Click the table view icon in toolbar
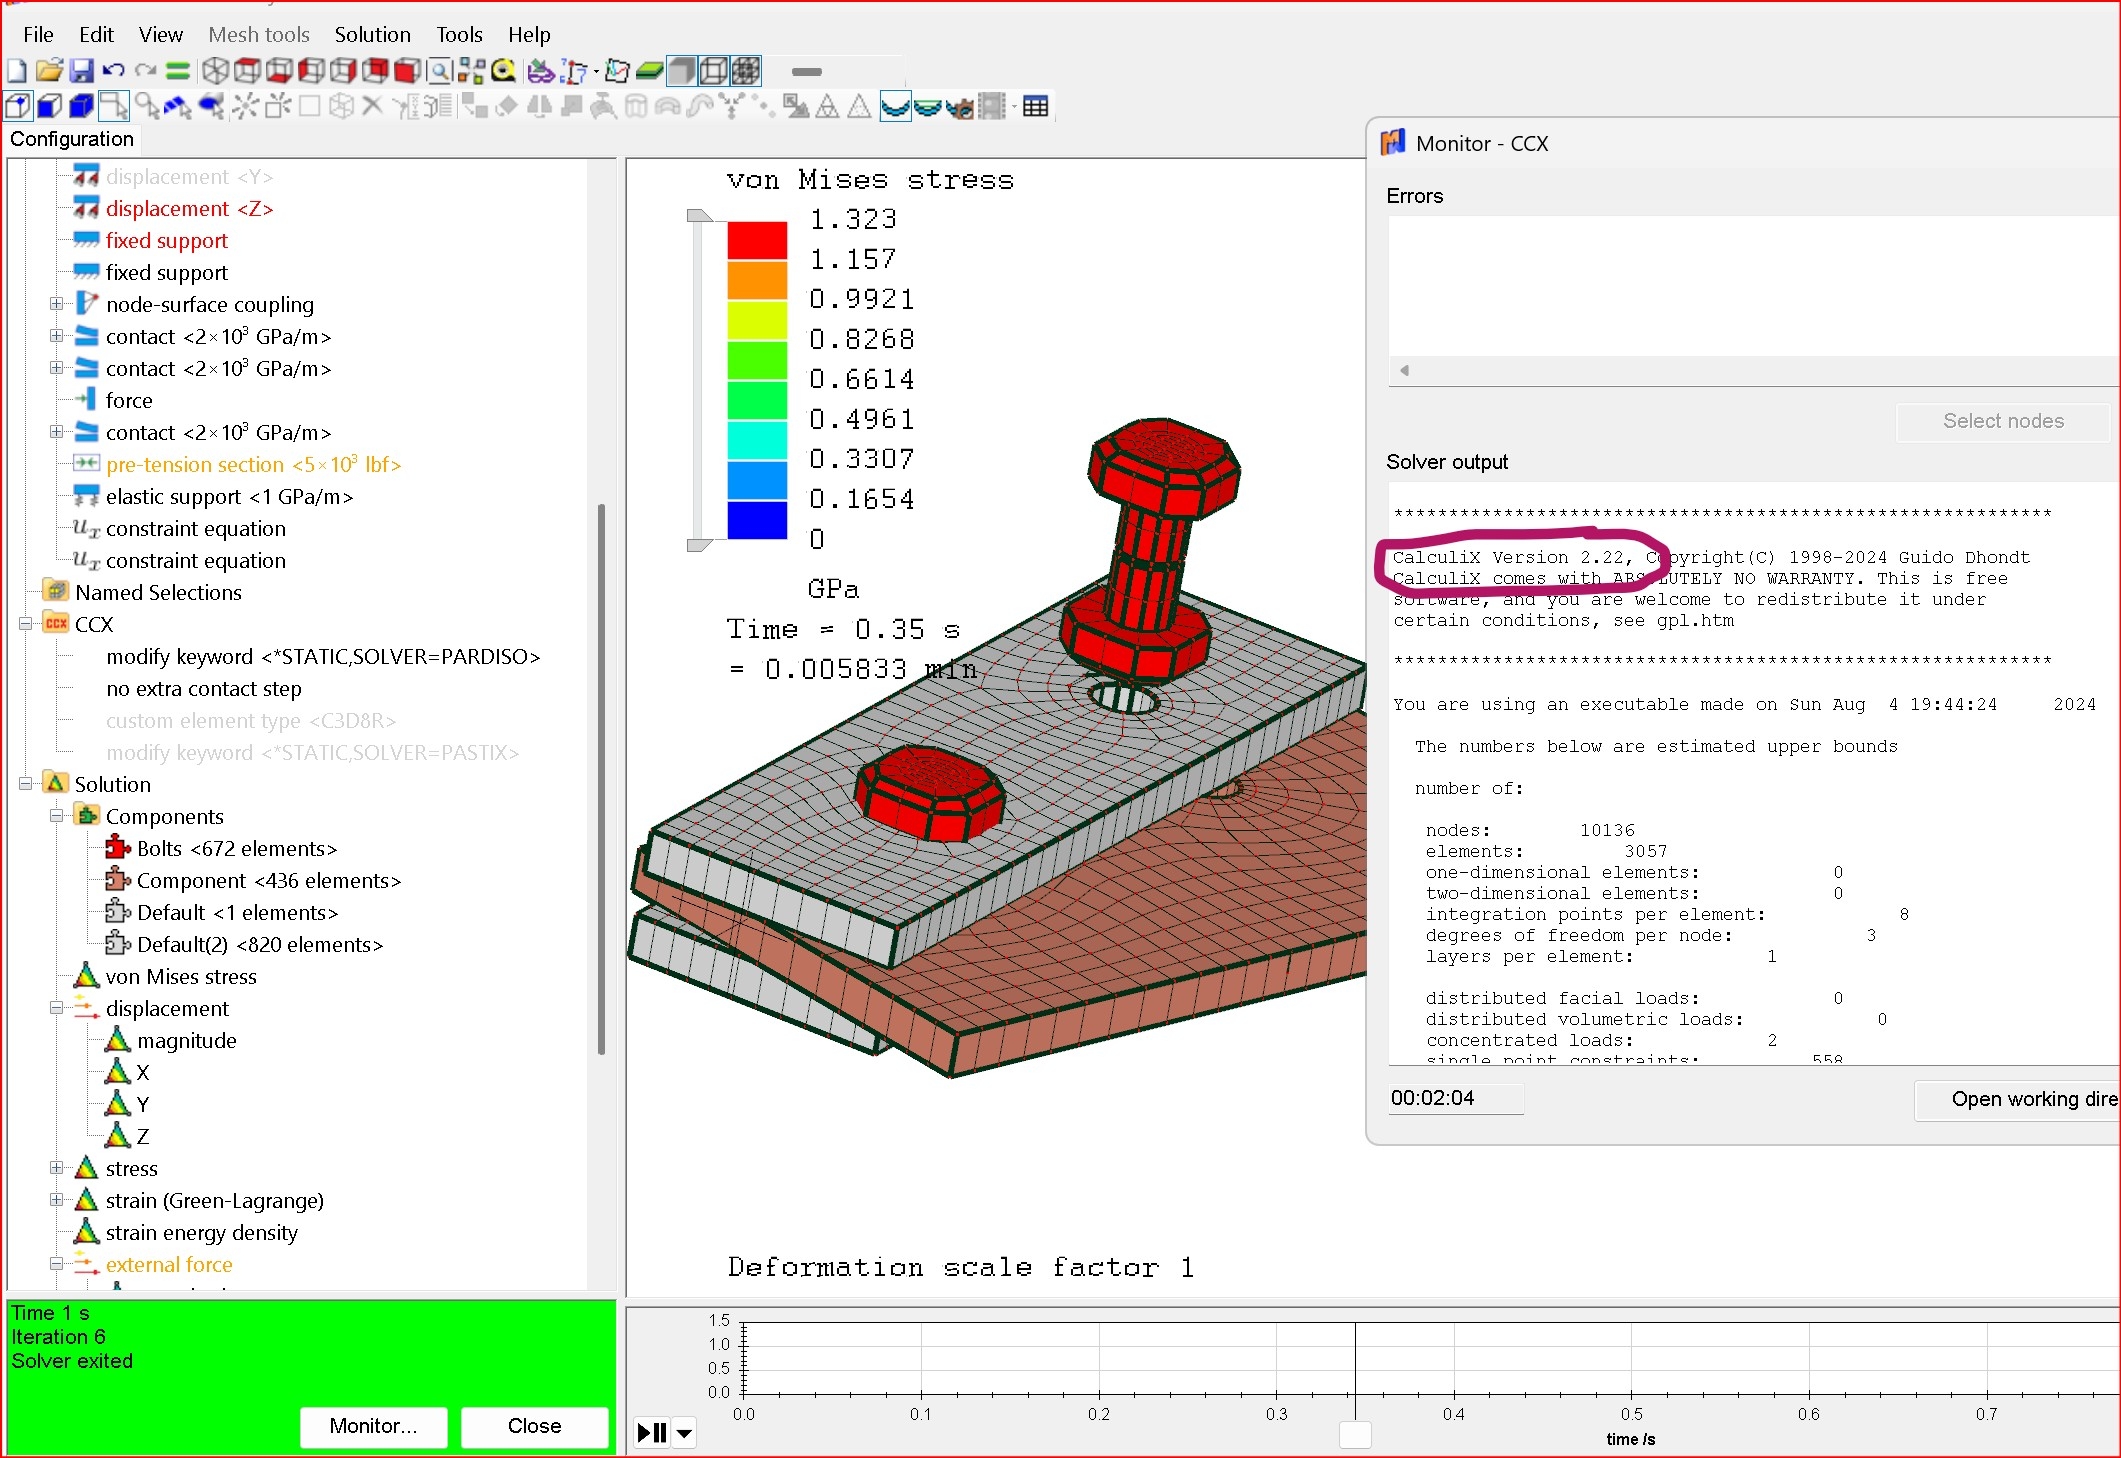 (x=1036, y=107)
